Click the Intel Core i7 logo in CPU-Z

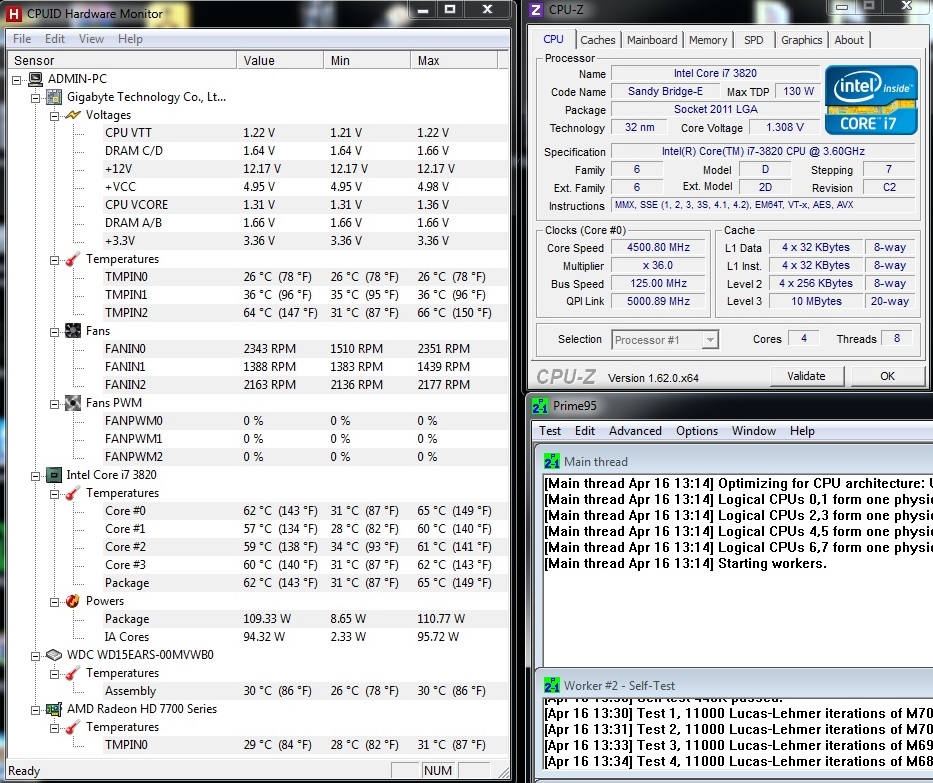pyautogui.click(x=871, y=100)
